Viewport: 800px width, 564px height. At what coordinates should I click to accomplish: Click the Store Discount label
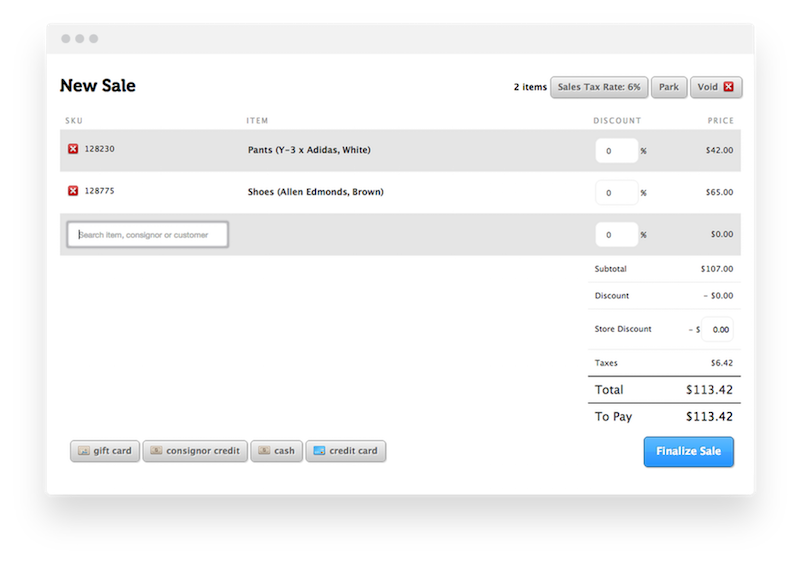[x=623, y=329]
